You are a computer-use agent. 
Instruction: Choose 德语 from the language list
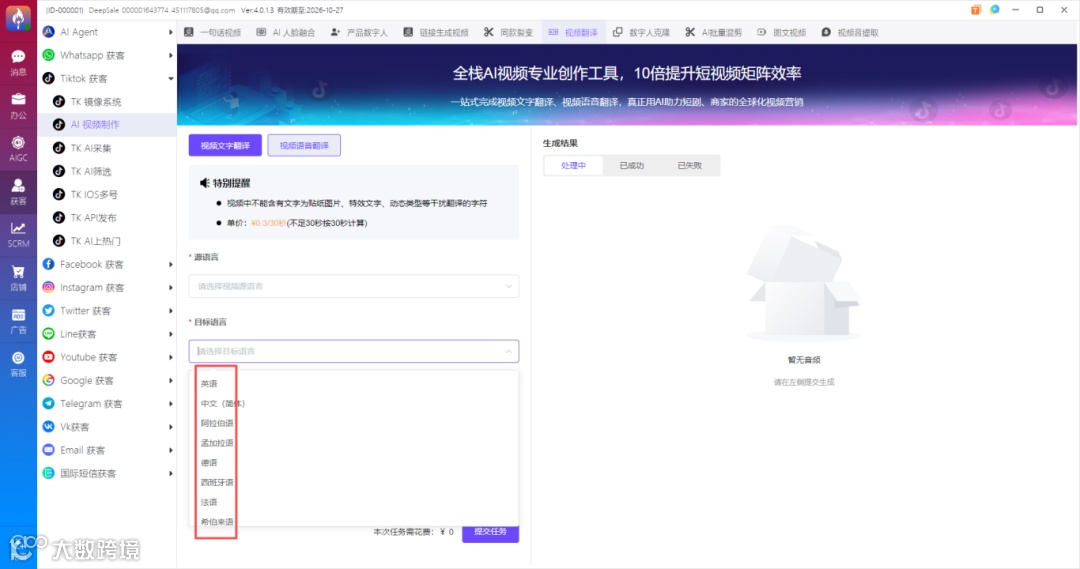point(209,463)
